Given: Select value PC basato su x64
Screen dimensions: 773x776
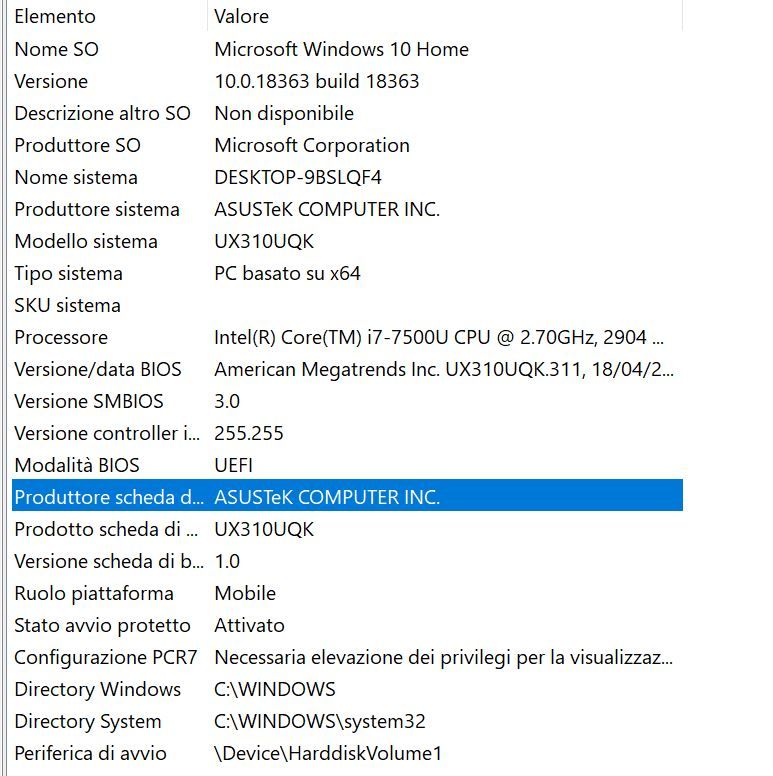Looking at the screenshot, I should (288, 274).
